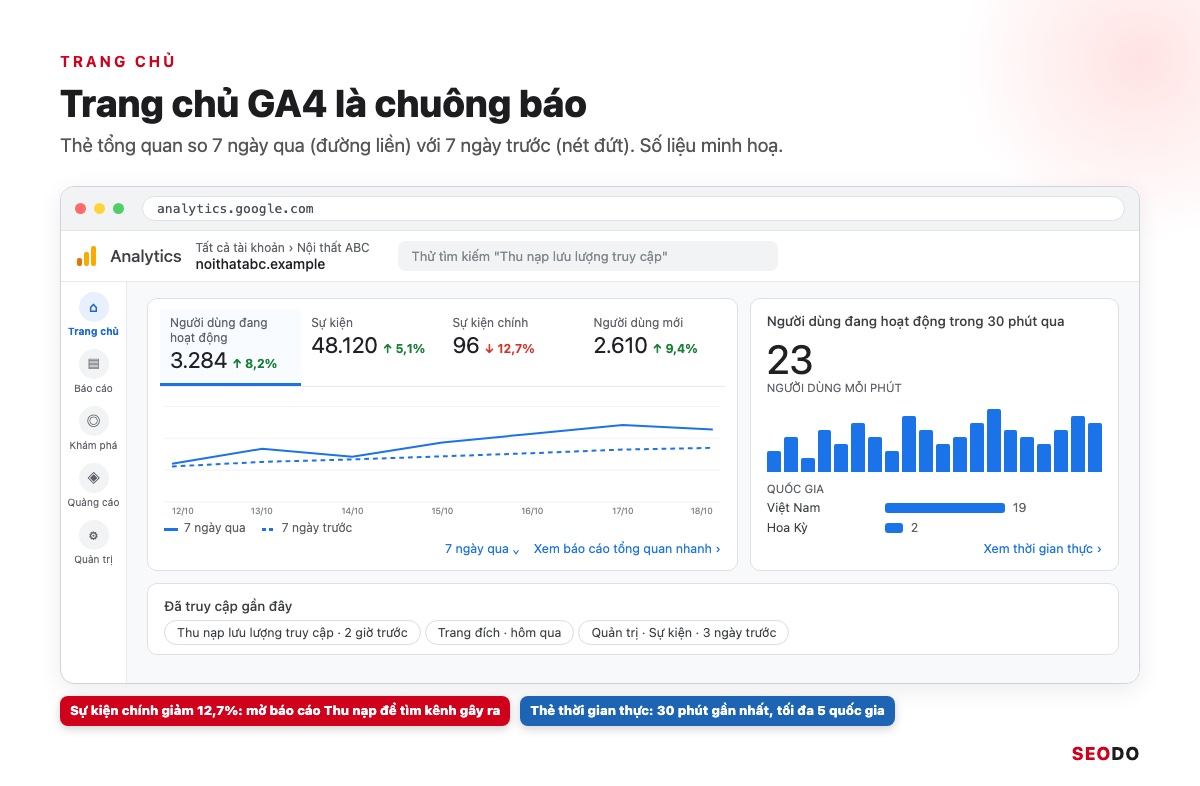Open the Quản trị admin gear icon
The image size is (1200, 786).
click(x=93, y=535)
